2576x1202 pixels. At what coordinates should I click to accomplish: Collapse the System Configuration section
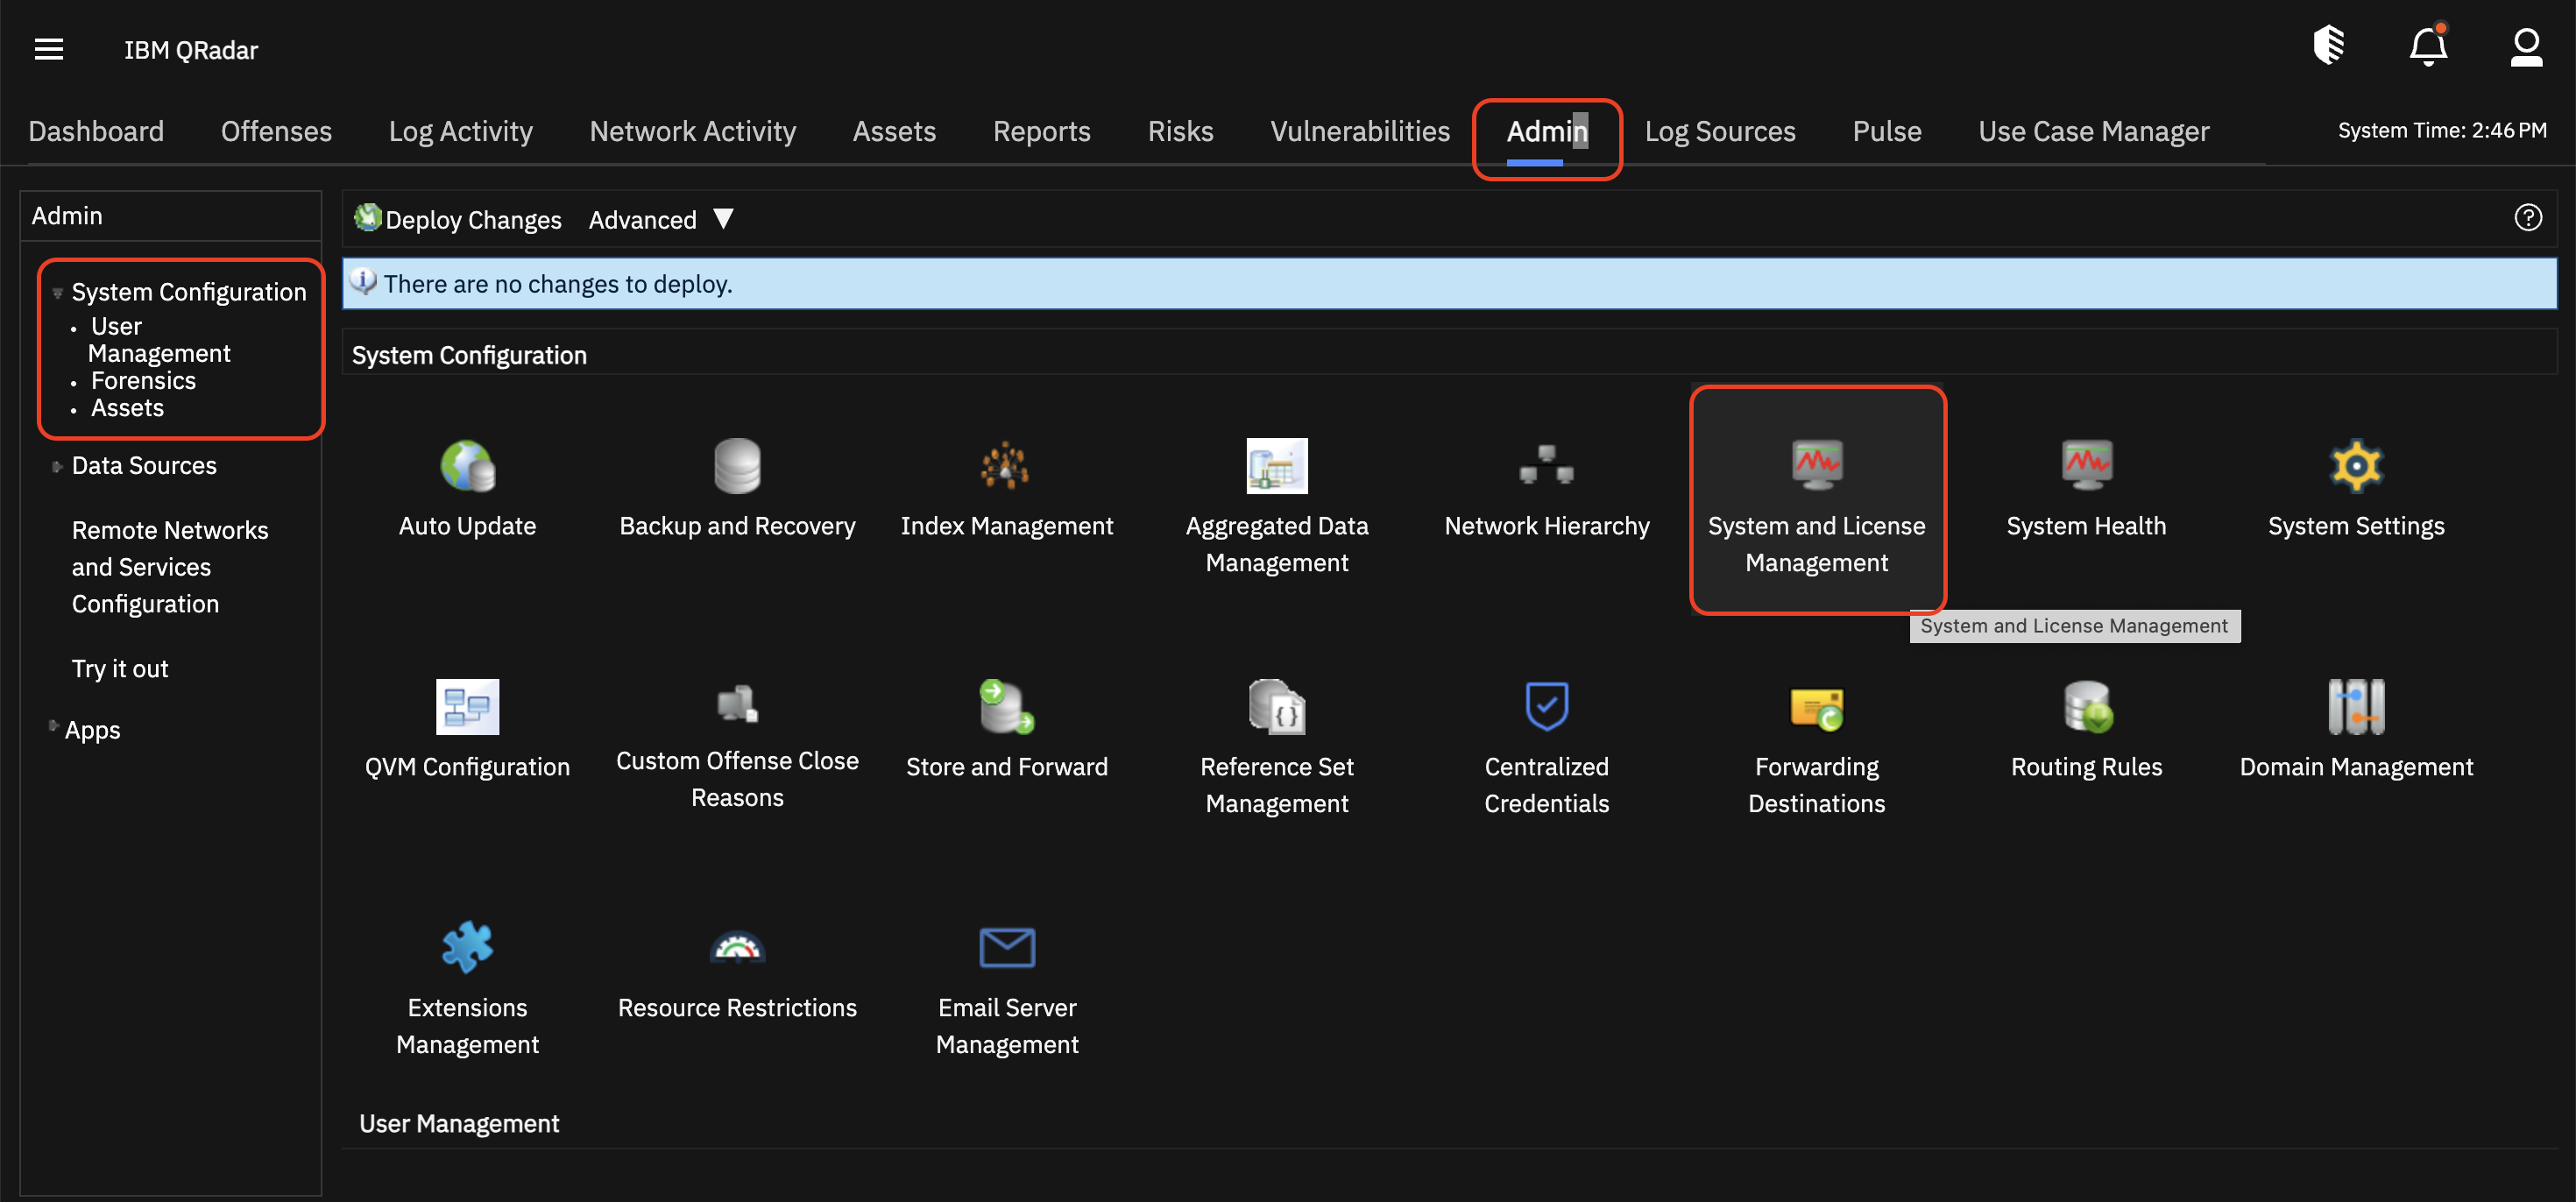click(58, 291)
